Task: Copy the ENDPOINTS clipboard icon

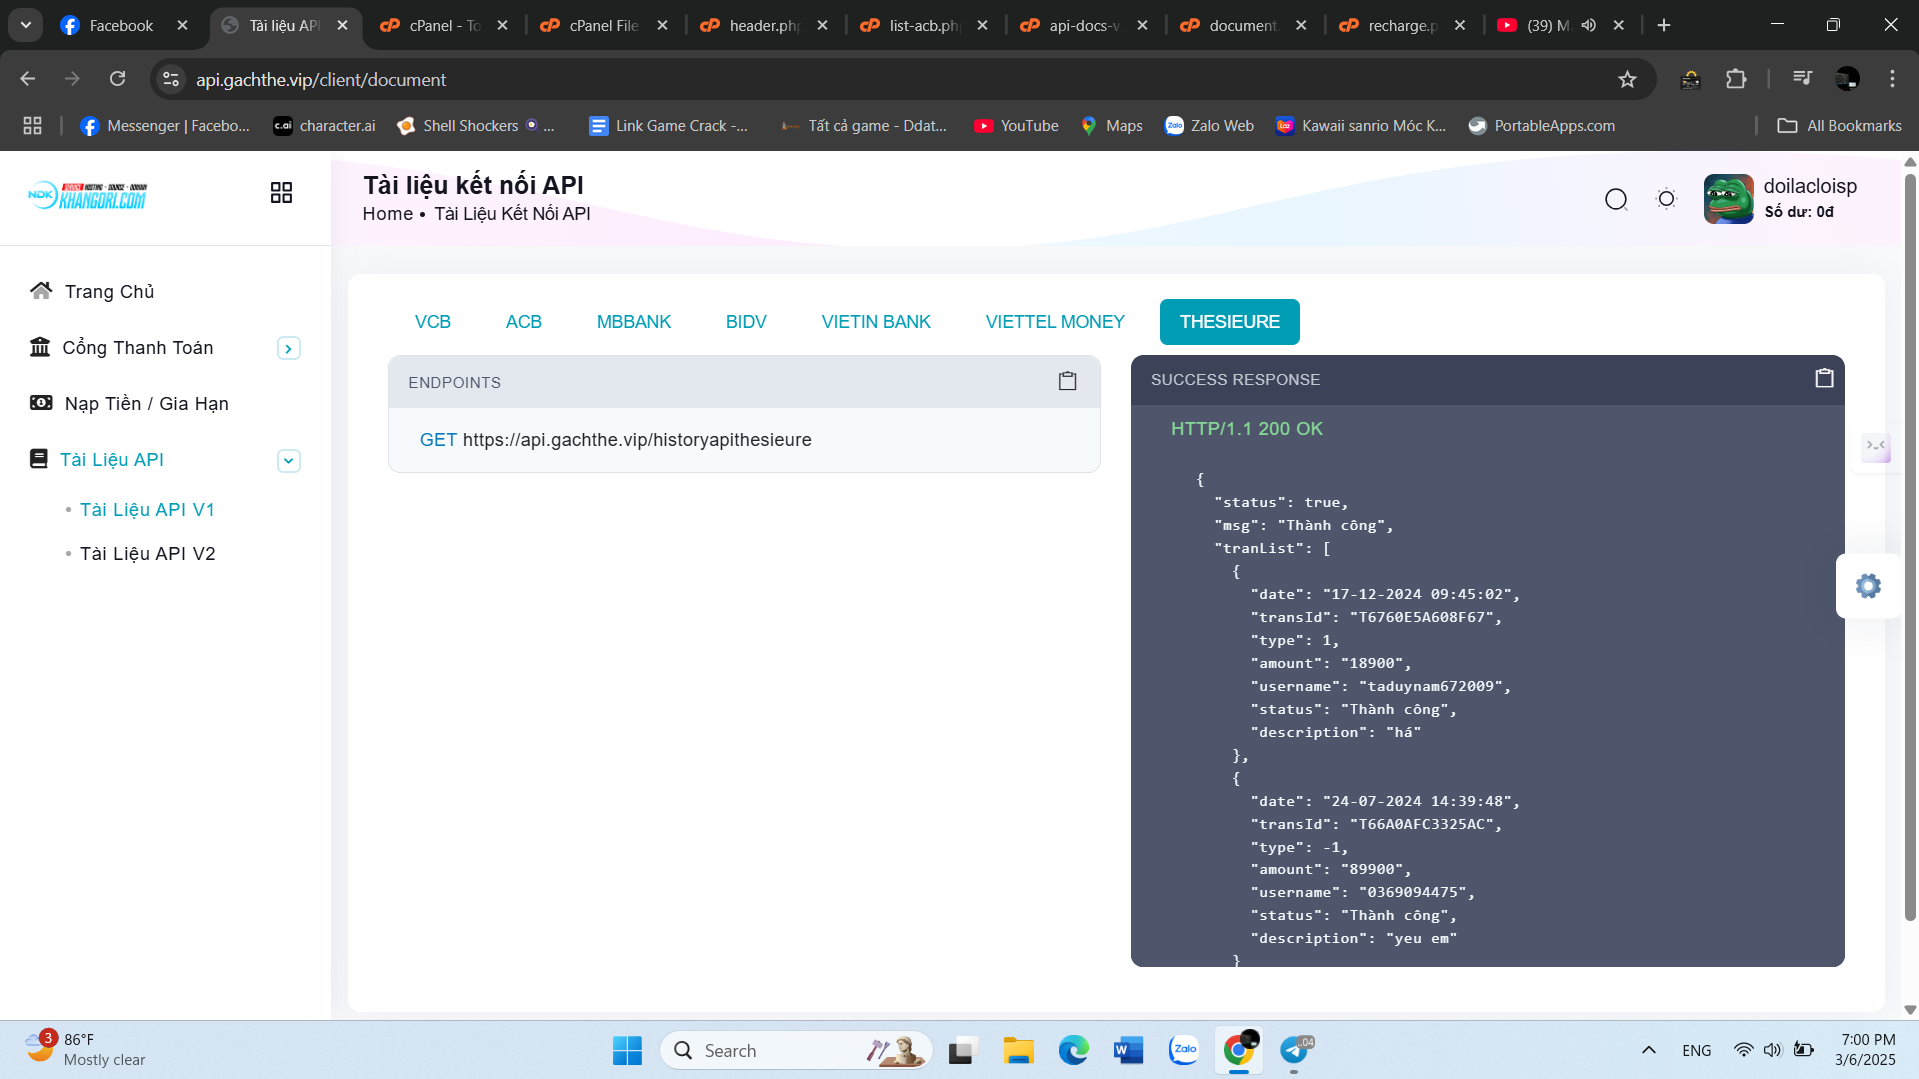Action: 1067,381
